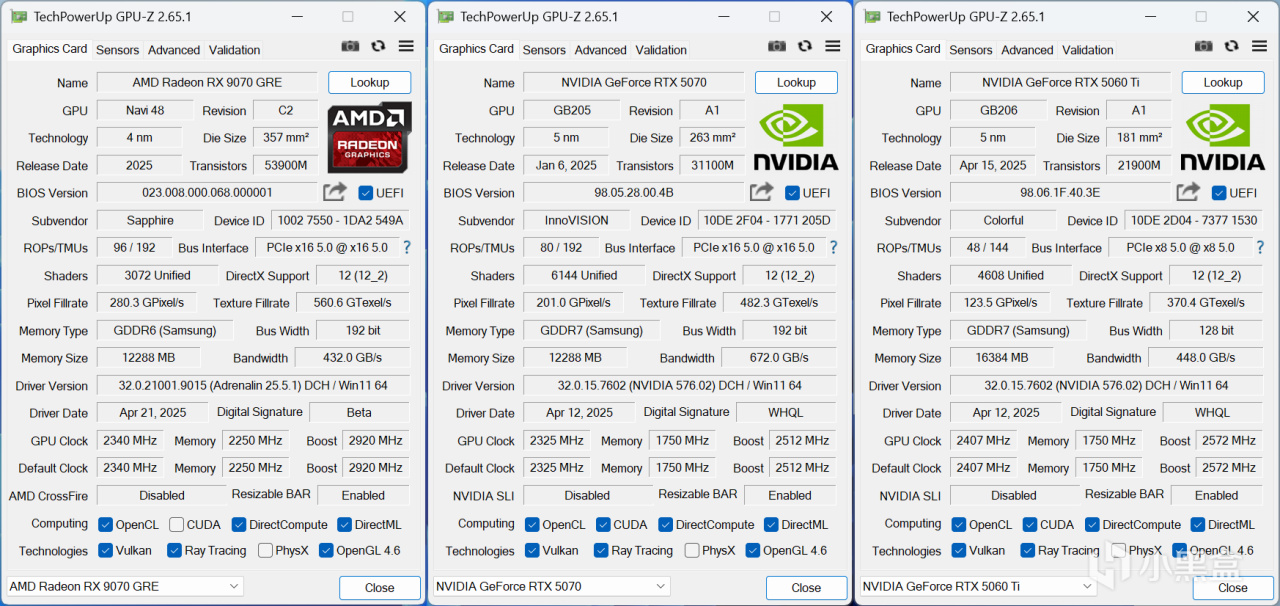Refresh the RX 9070 GRE window data
This screenshot has width=1280, height=606.
378,46
